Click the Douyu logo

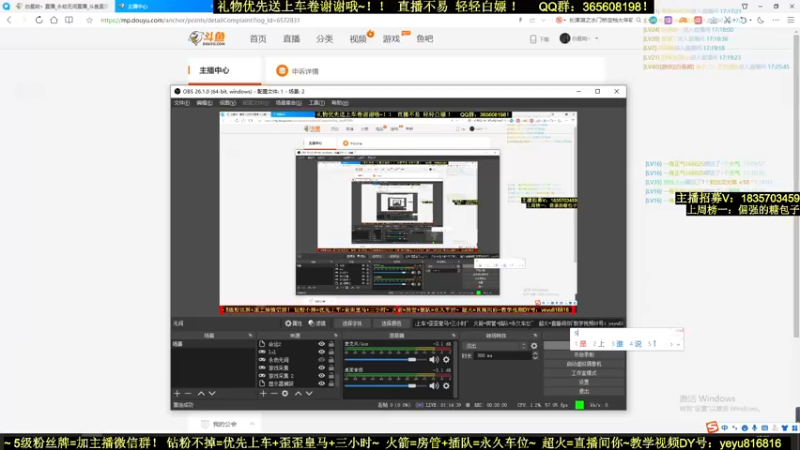tap(207, 38)
